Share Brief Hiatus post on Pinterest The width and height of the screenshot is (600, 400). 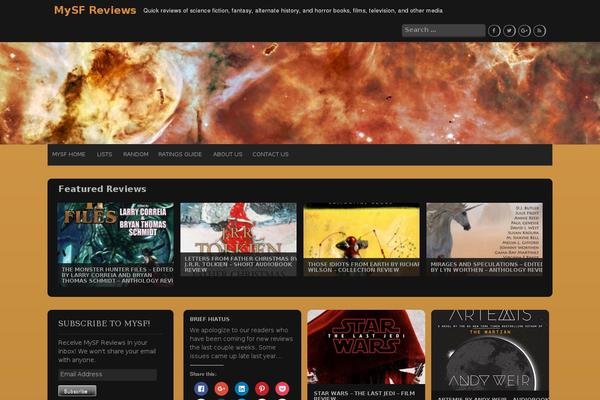point(262,389)
